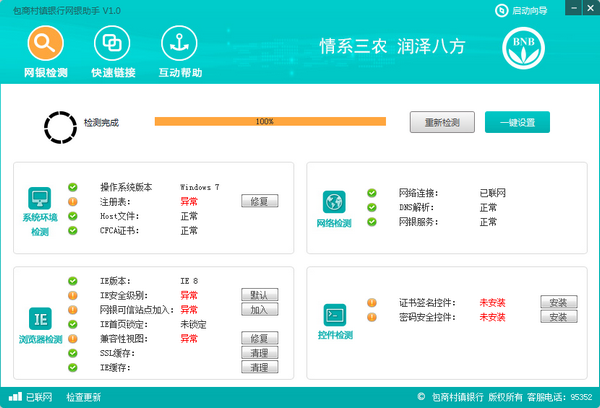Click the 系统环境检测 monitor icon
Screen dimensions: 600x408
click(x=39, y=198)
